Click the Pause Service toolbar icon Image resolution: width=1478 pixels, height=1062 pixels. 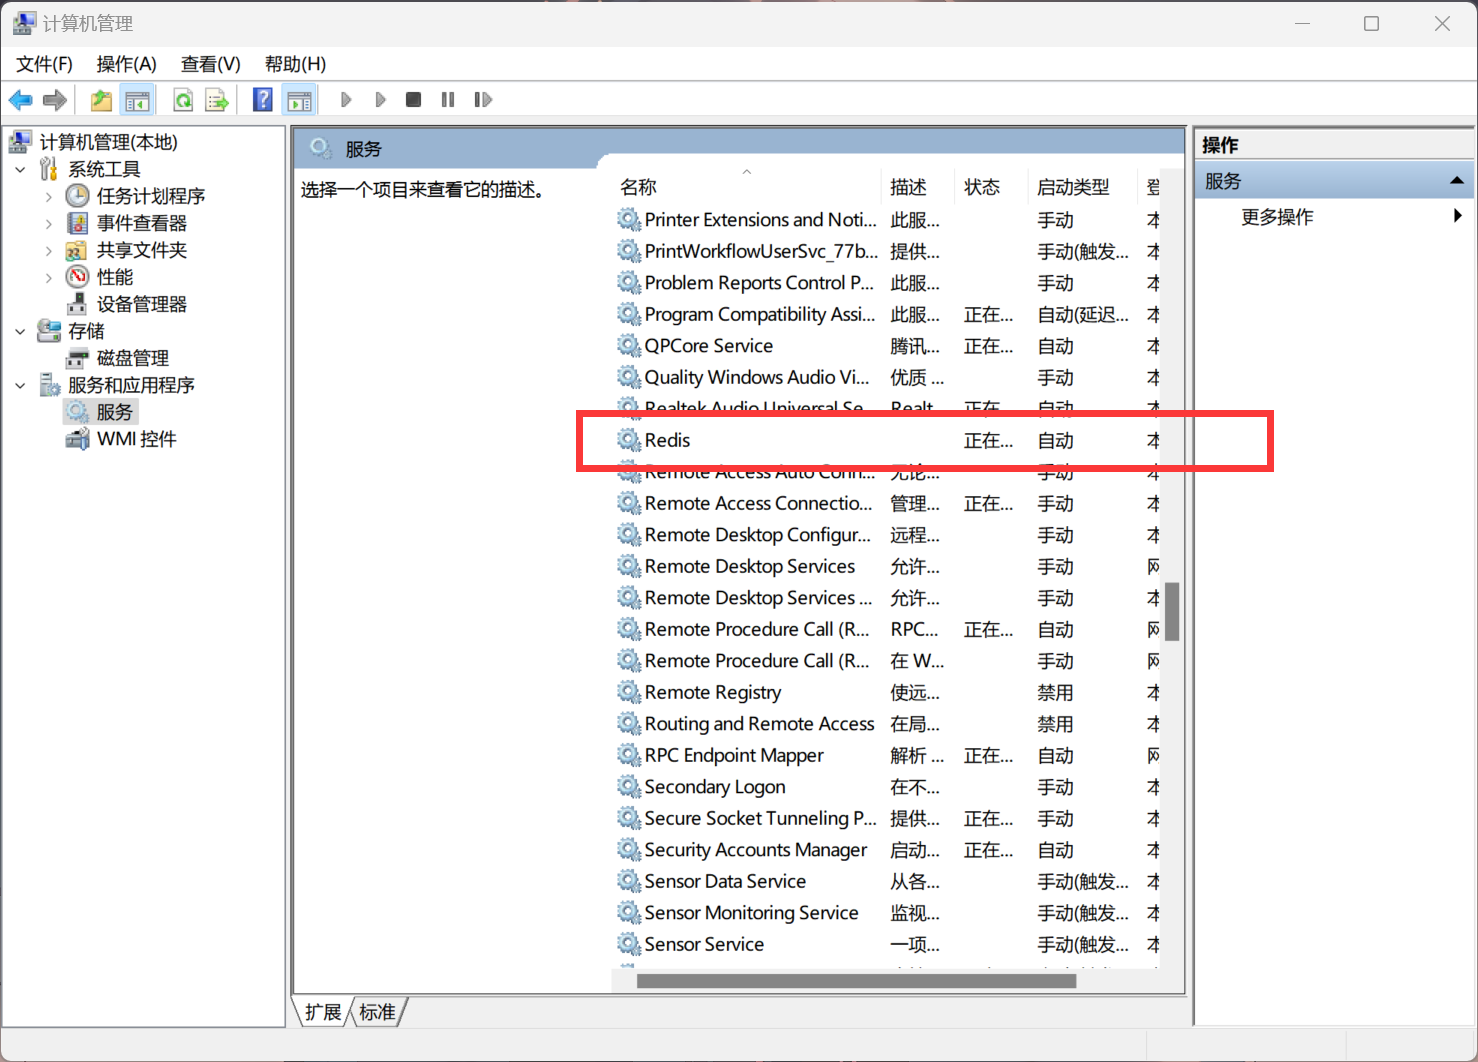[448, 100]
